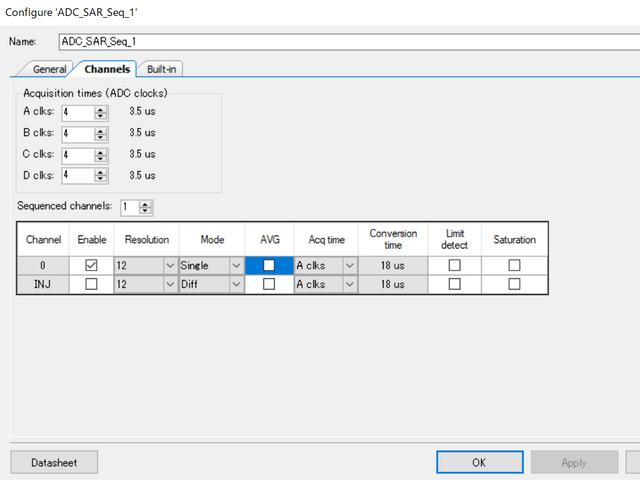Switch to the General tab
This screenshot has width=640, height=480.
pos(49,69)
